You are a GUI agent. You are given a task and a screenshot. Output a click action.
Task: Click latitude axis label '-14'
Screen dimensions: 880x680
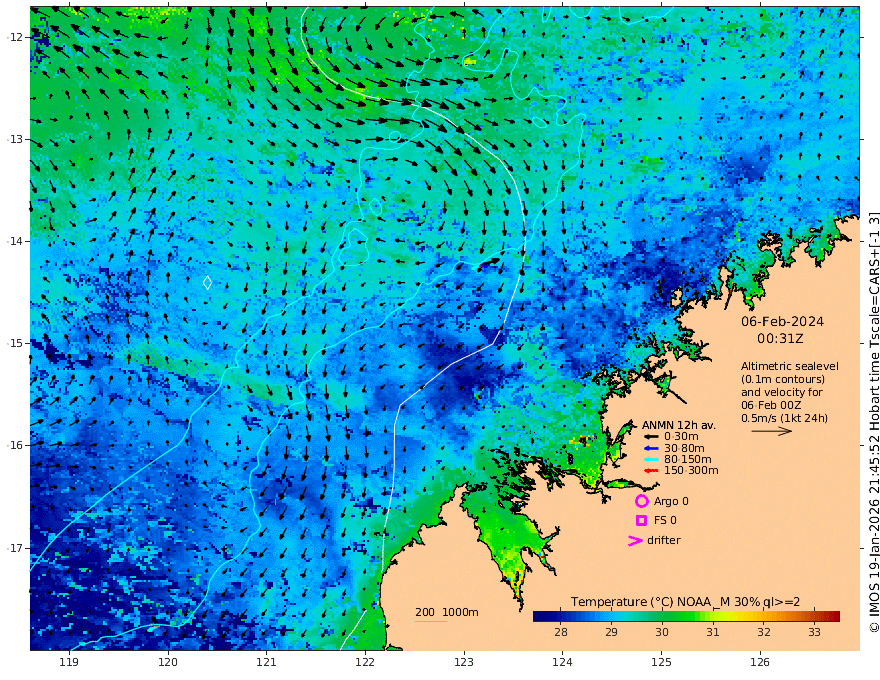coord(15,241)
